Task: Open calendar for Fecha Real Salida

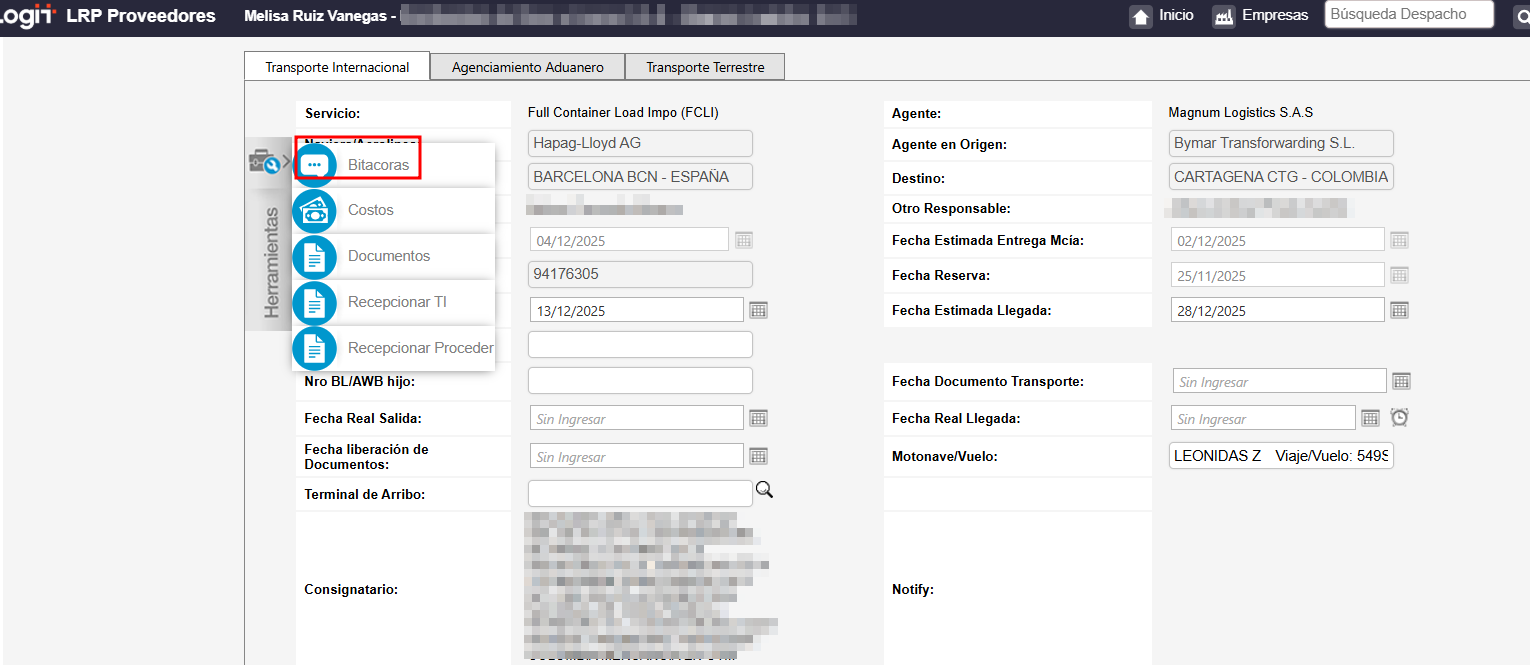Action: (x=758, y=418)
